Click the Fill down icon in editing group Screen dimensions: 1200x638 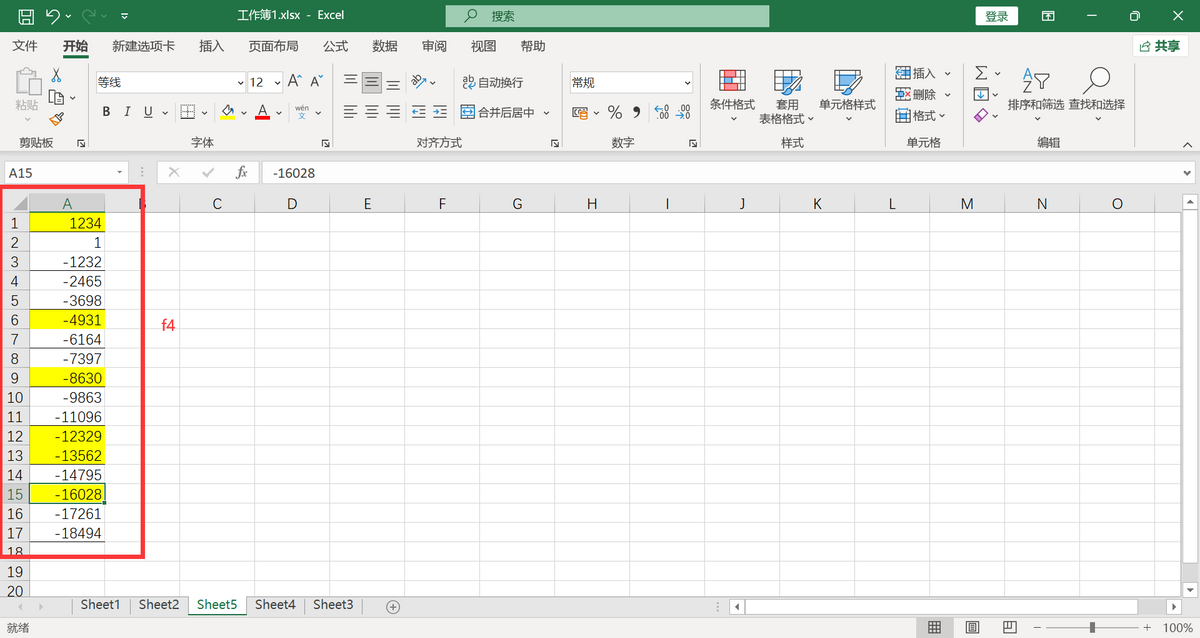(981, 94)
